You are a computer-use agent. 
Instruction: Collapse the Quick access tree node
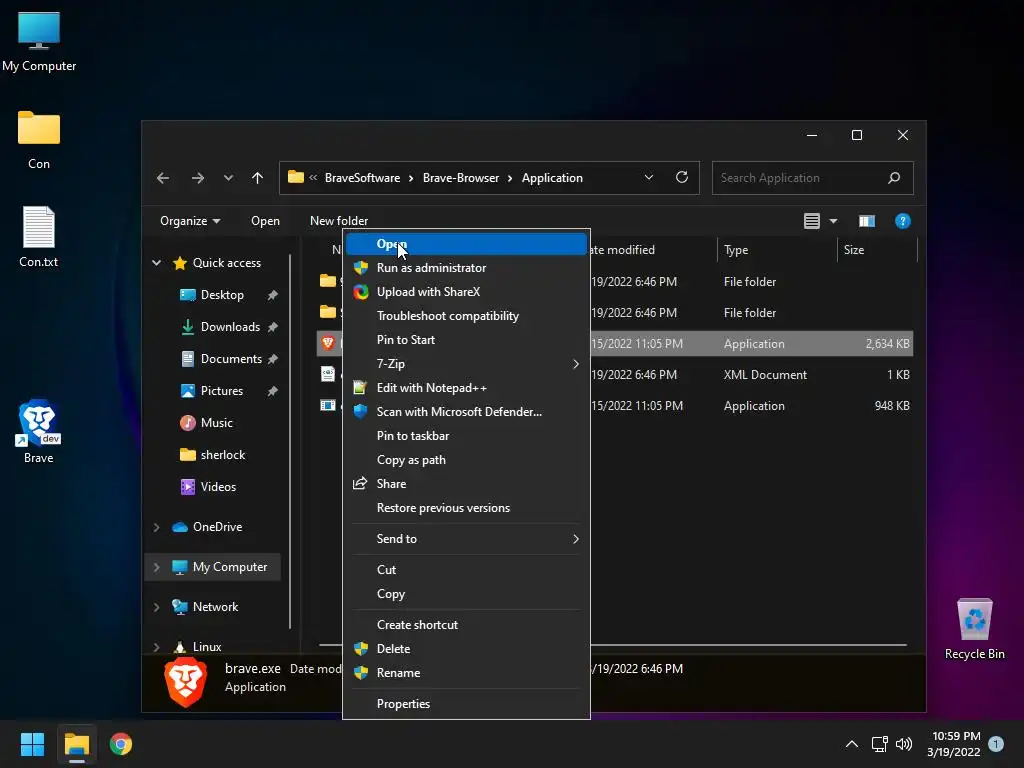click(157, 263)
